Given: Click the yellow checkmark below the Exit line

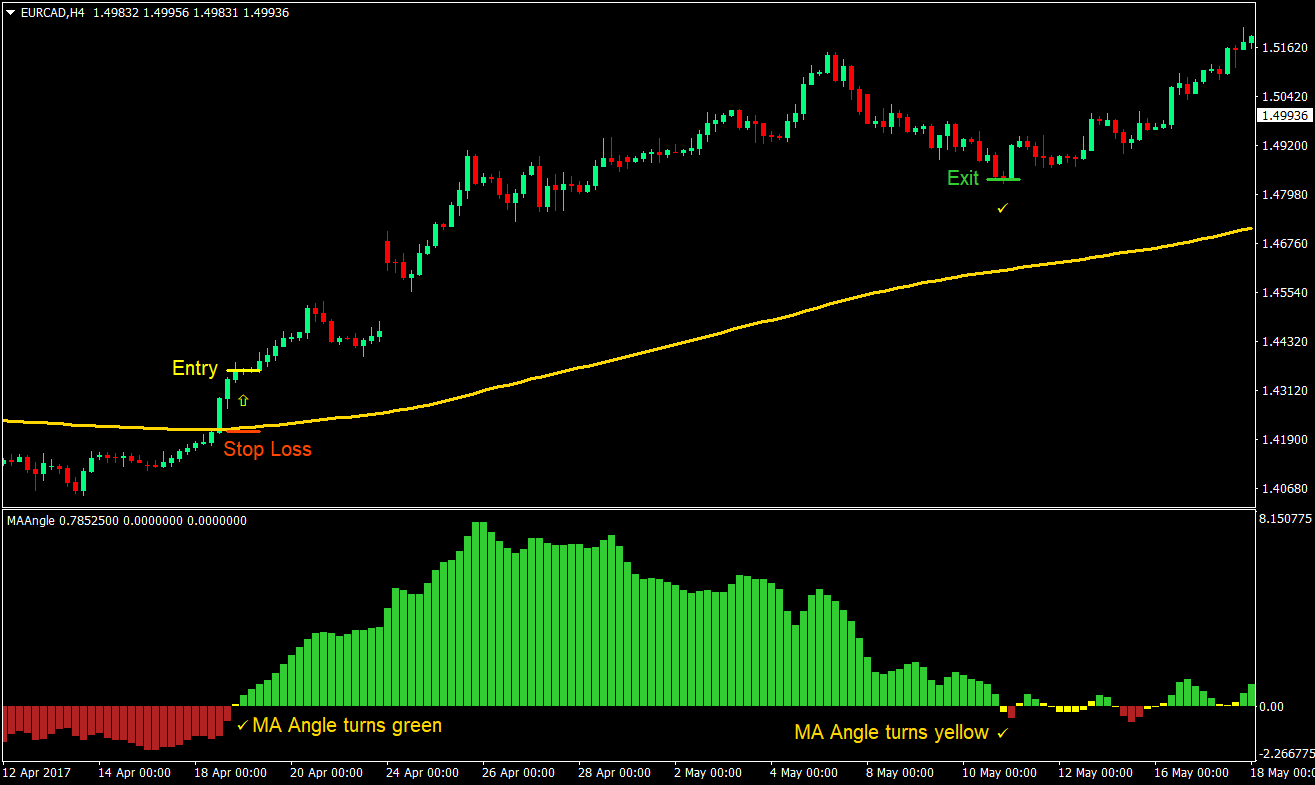Looking at the screenshot, I should [x=1003, y=208].
